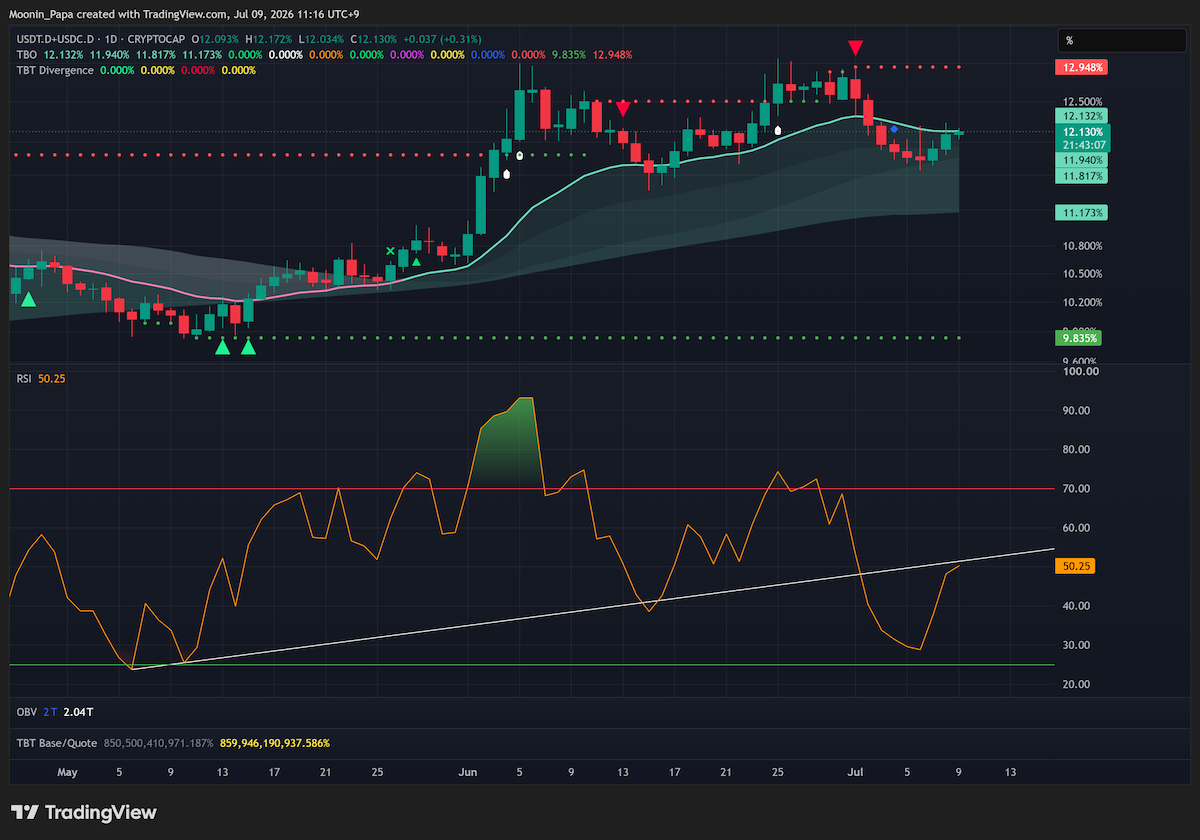Click the red down-triangle marker above the July 1 candle
Screen dimensions: 1200x840
pyautogui.click(x=855, y=47)
